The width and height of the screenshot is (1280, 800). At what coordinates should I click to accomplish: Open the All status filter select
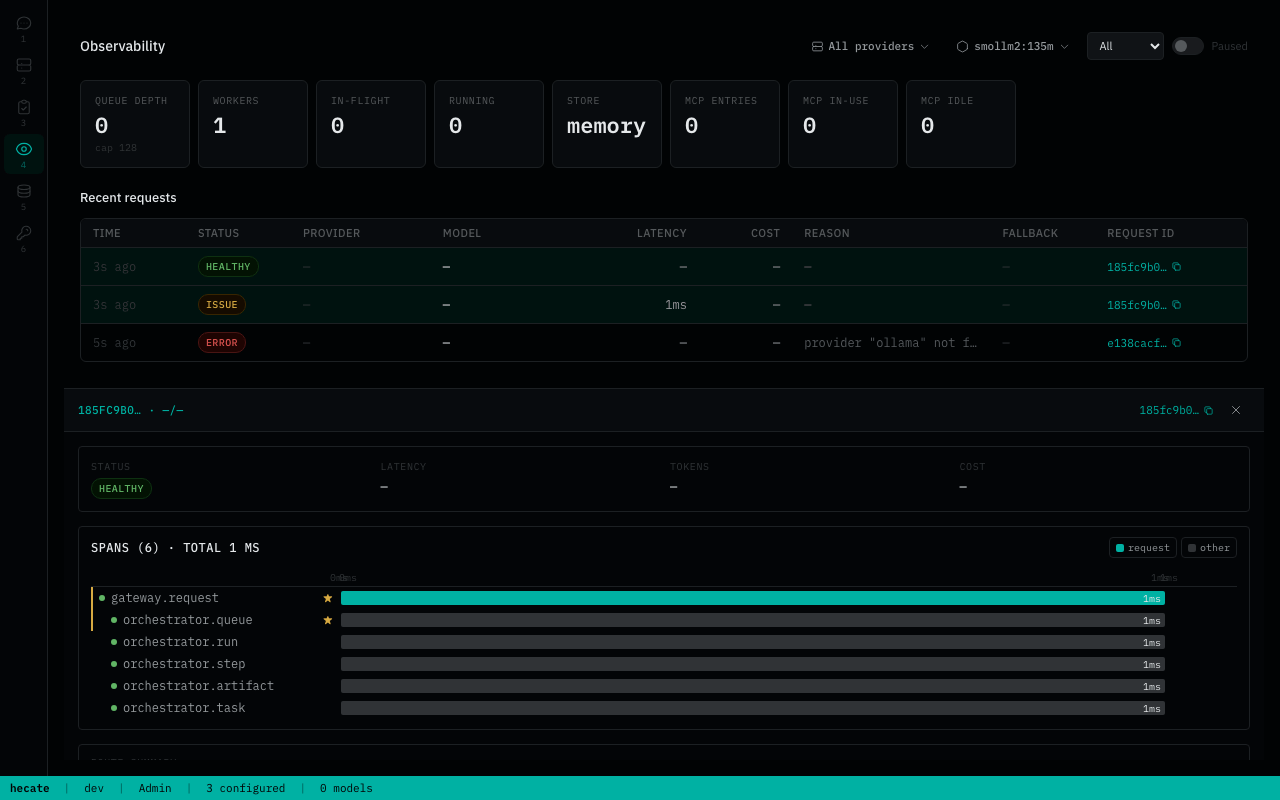click(x=1125, y=46)
